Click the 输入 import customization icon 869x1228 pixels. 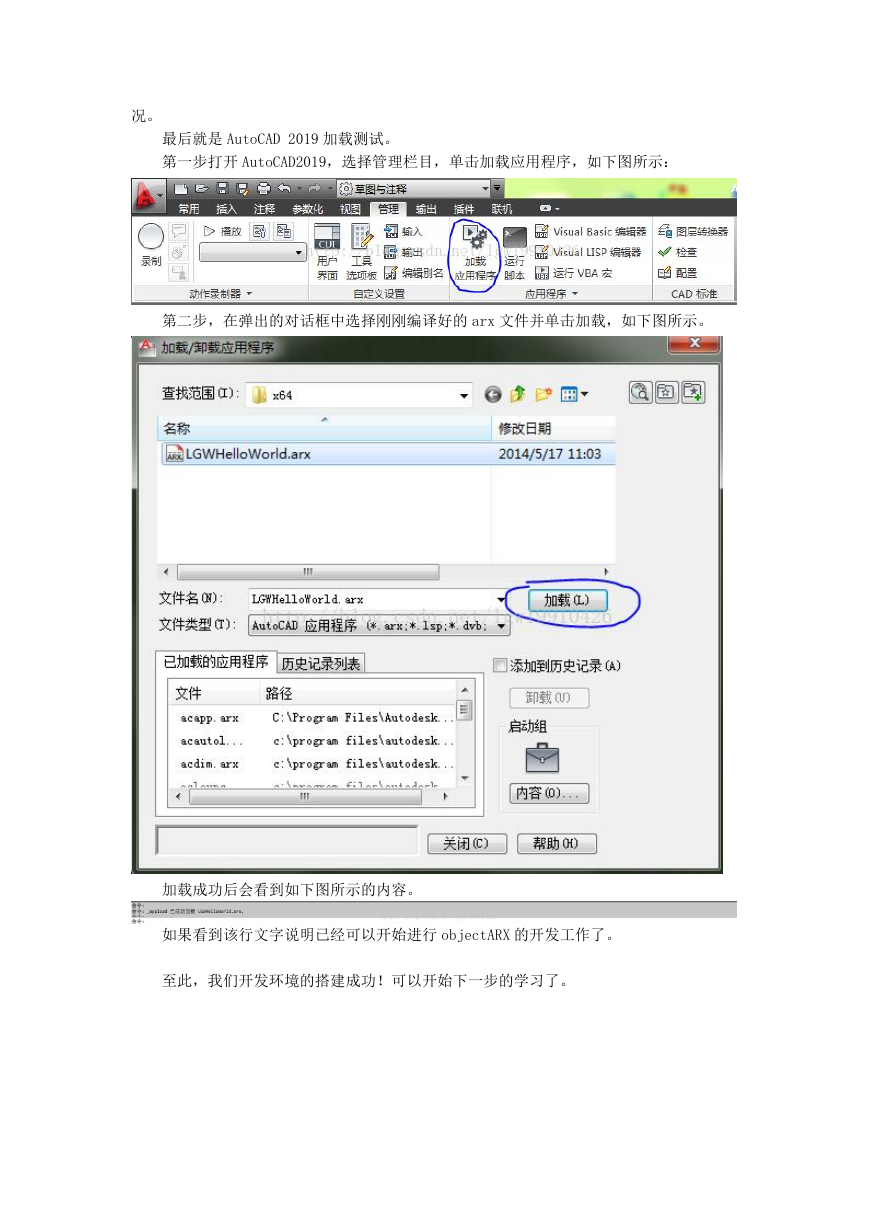tap(391, 231)
